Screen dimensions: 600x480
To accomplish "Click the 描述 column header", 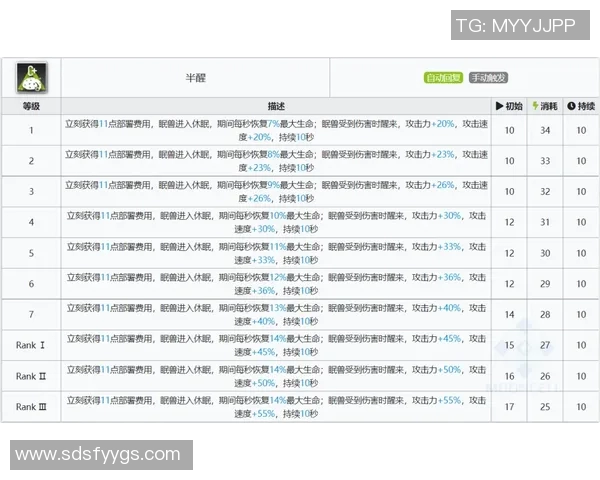I will [x=276, y=106].
